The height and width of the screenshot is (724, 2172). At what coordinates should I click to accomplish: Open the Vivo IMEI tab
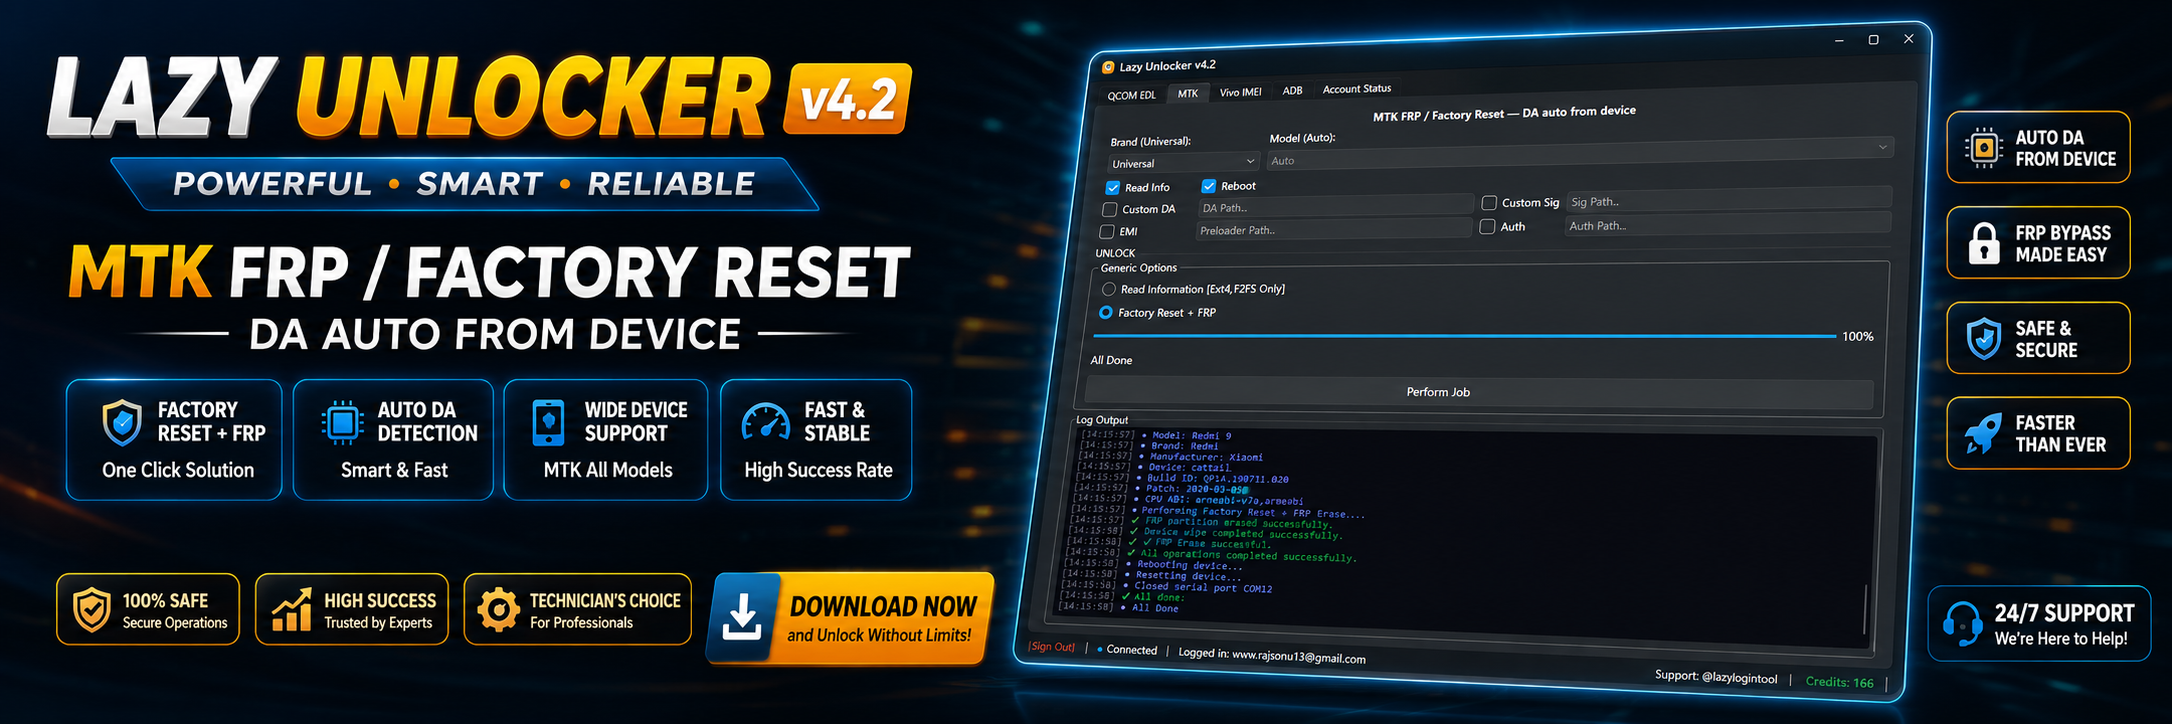1240,92
